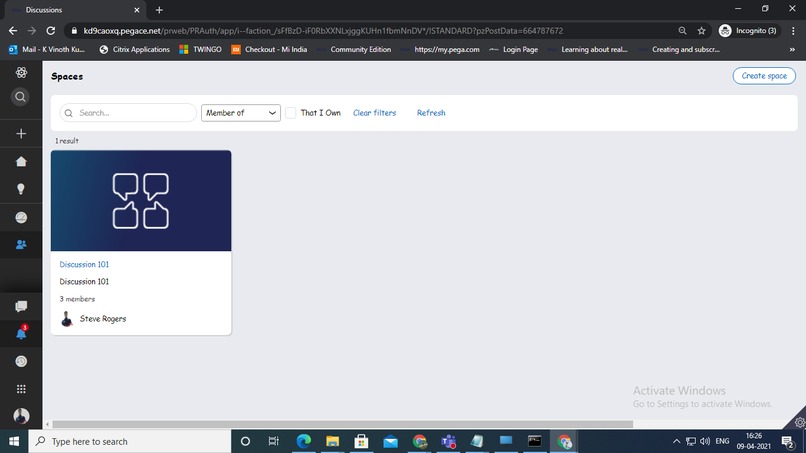Select the Spaces people icon in sidebar
The image size is (806, 453).
click(x=21, y=245)
